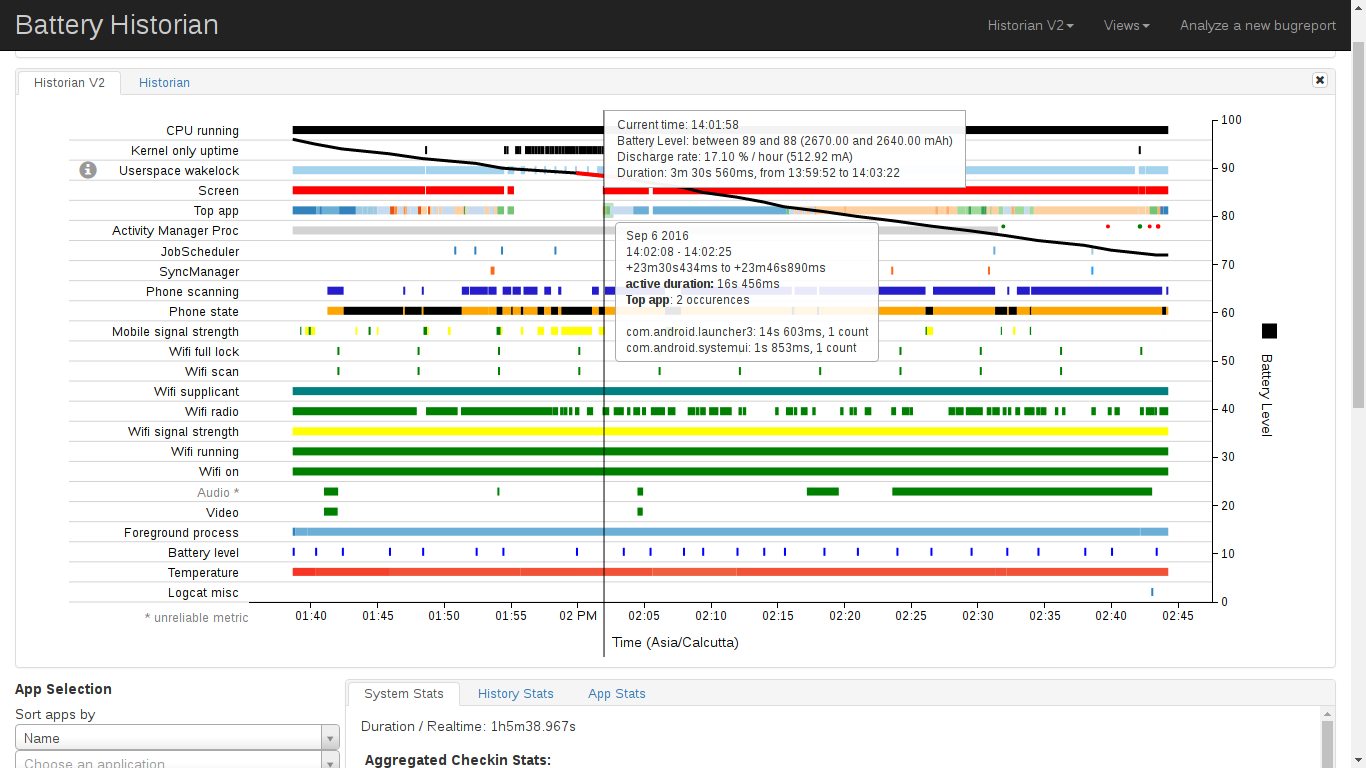The image size is (1366, 768).
Task: Open the Views dropdown menu
Action: point(1127,25)
